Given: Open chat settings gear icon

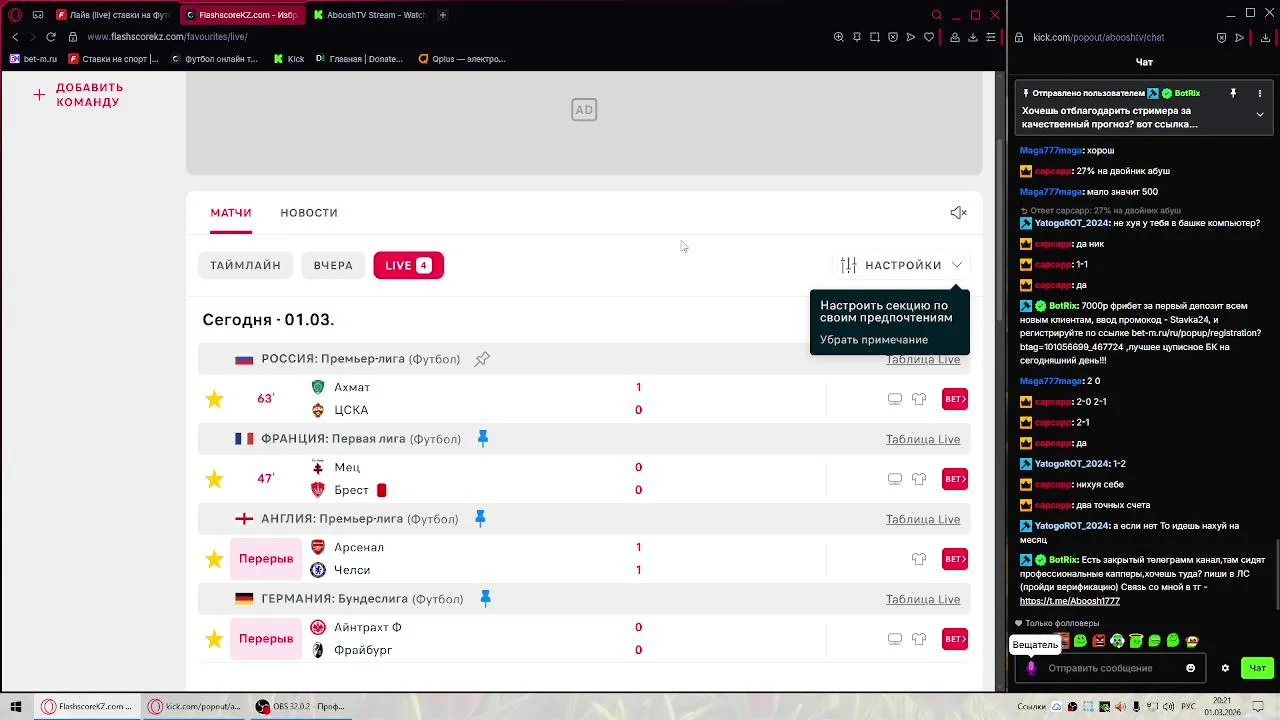Looking at the screenshot, I should pyautogui.click(x=1225, y=668).
